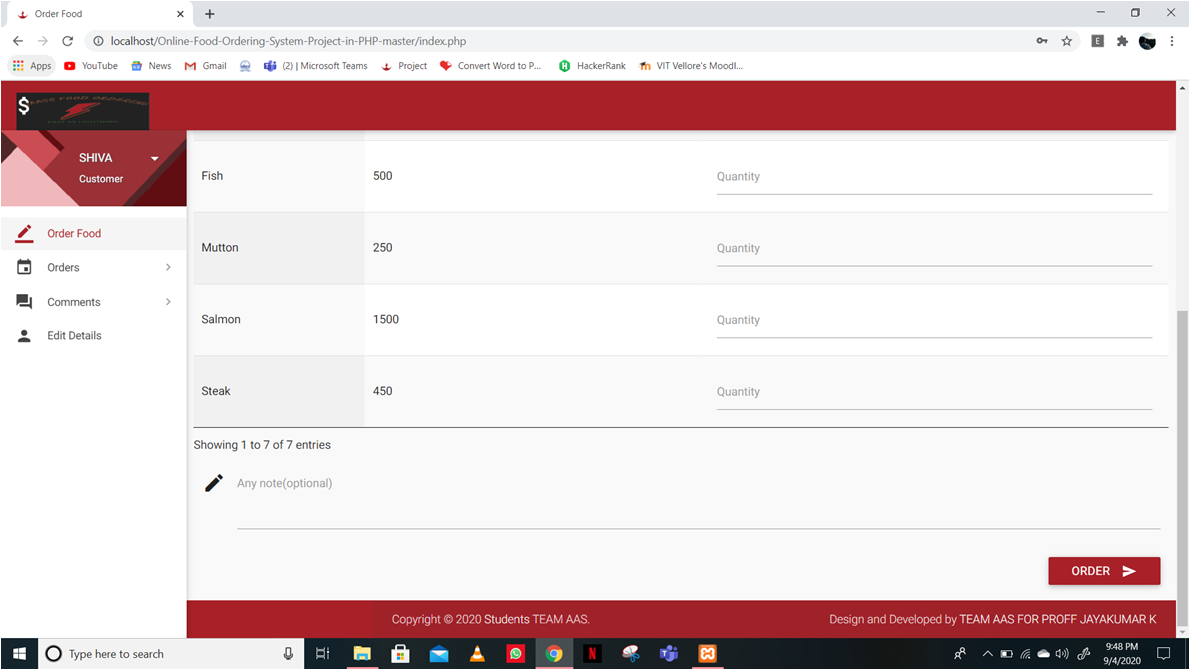The width and height of the screenshot is (1190, 670).
Task: Open Gmail from the bookmarks bar
Action: click(205, 65)
